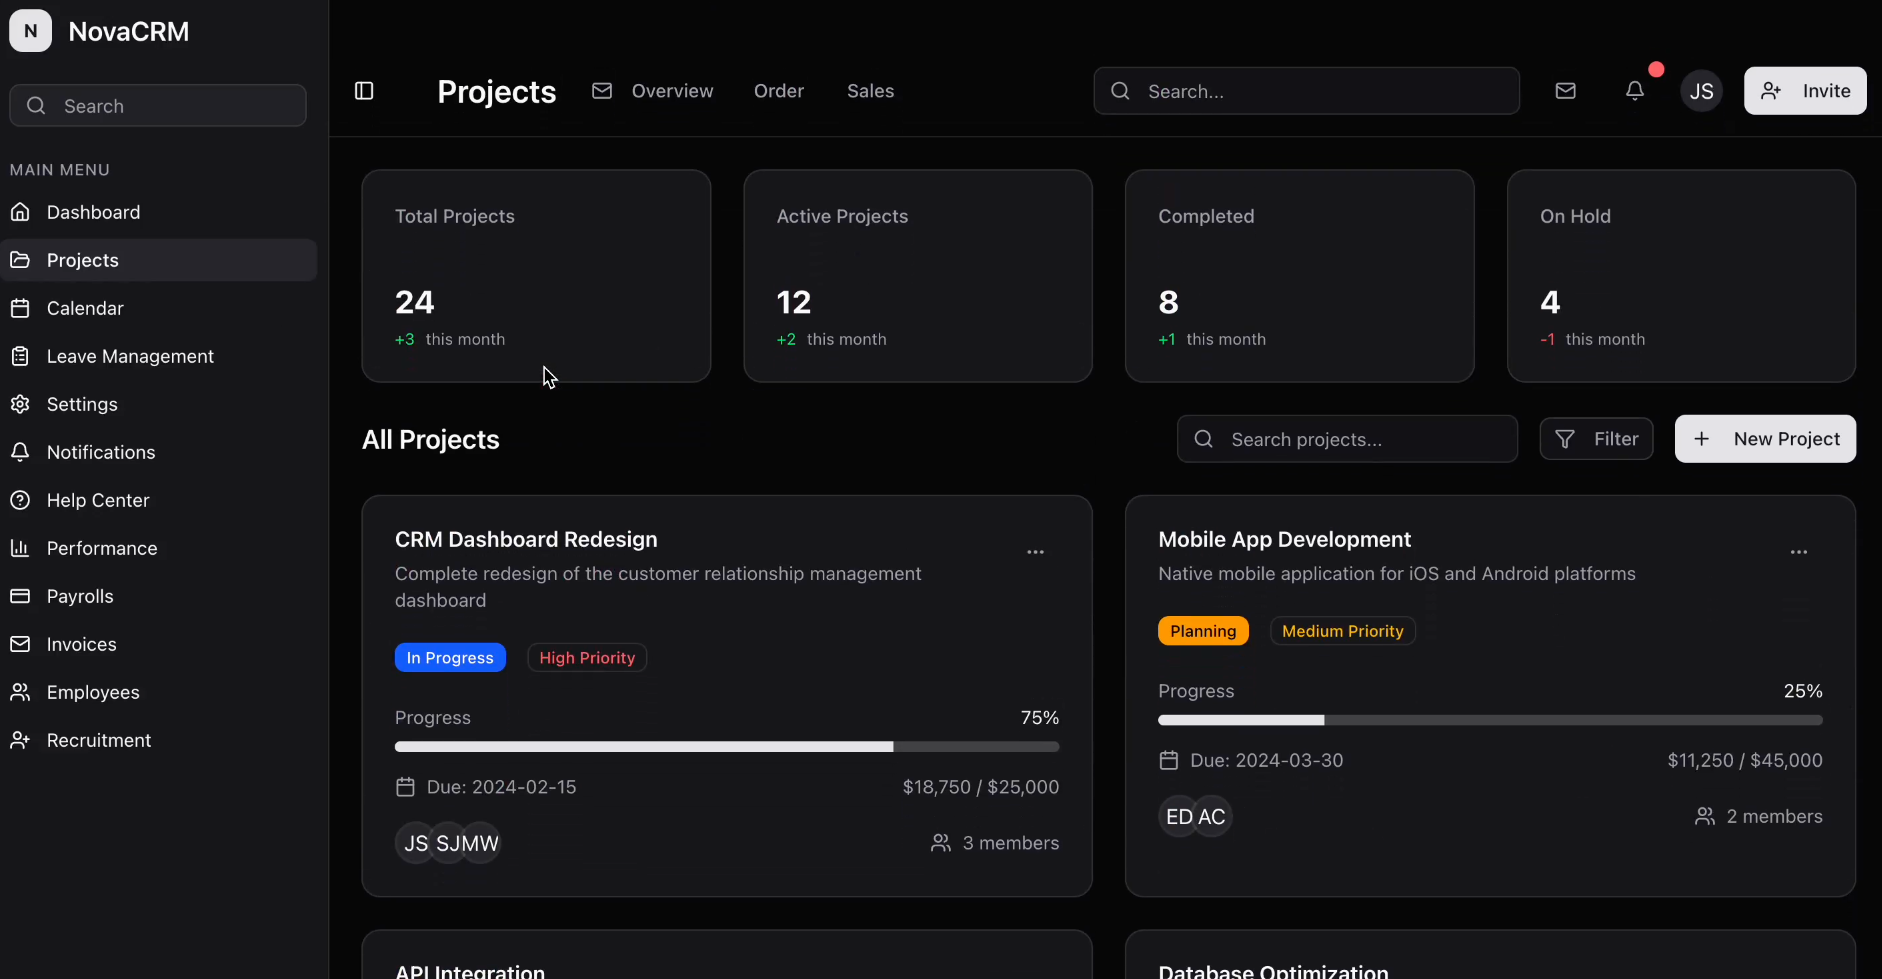Open the mail inbox icon in header
This screenshot has width=1882, height=979.
[x=1566, y=91]
